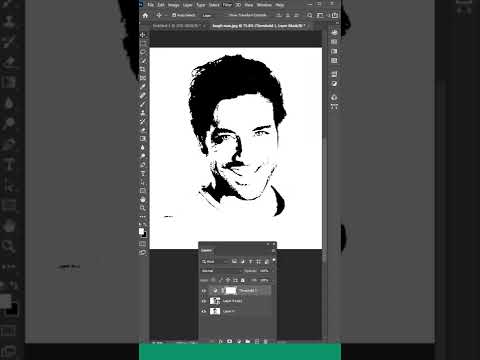
Task: Select the Rectangular Marquee tool
Action: click(143, 43)
